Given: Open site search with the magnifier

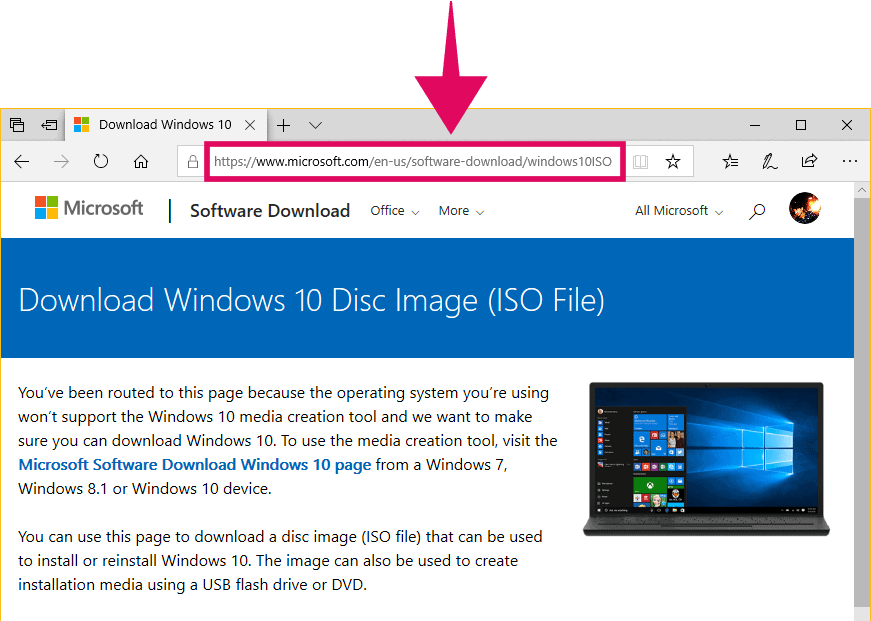Looking at the screenshot, I should coord(757,210).
